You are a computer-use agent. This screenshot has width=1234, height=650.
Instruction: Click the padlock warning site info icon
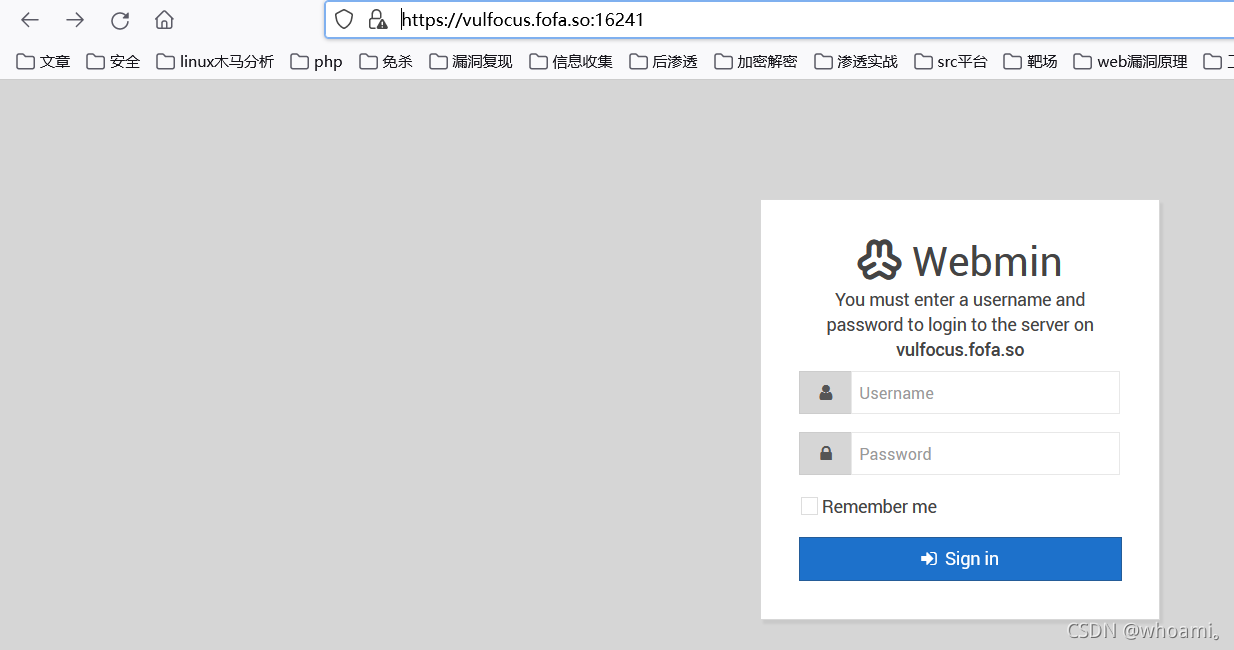tap(377, 19)
